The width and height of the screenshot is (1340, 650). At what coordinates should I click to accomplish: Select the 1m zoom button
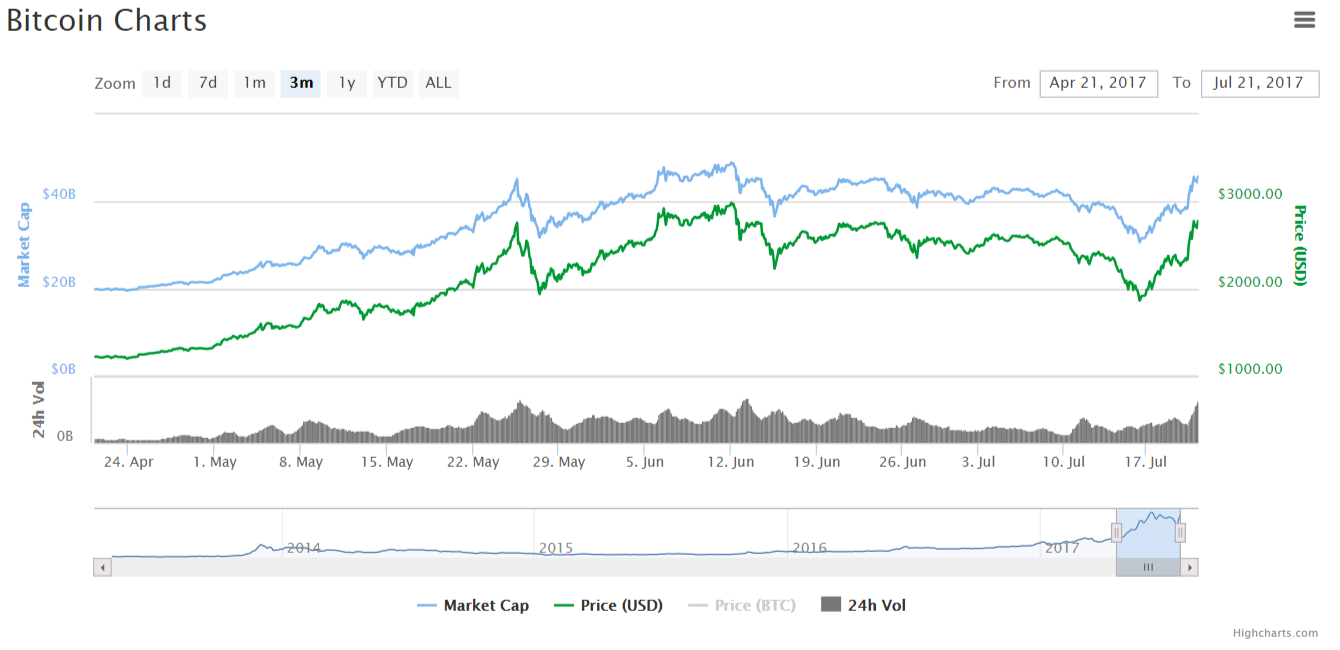tap(254, 83)
